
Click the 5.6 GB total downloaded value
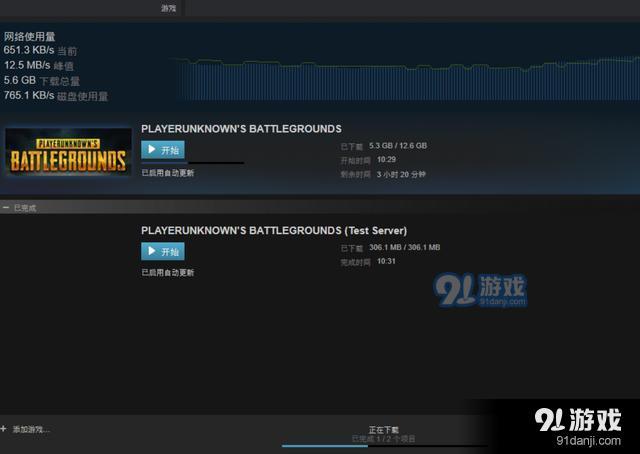coord(20,80)
